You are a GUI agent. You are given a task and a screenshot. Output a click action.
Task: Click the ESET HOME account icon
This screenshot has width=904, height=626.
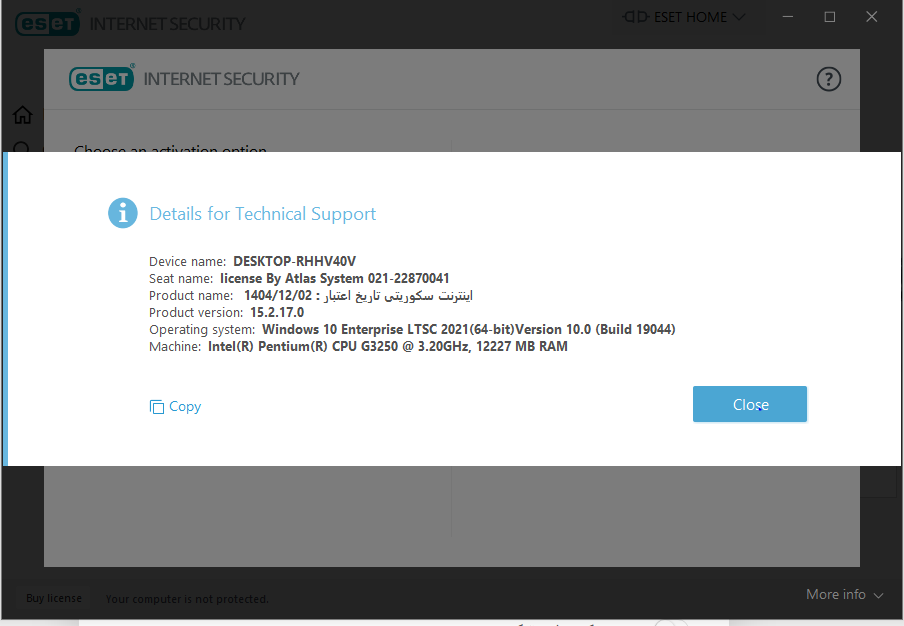(635, 17)
